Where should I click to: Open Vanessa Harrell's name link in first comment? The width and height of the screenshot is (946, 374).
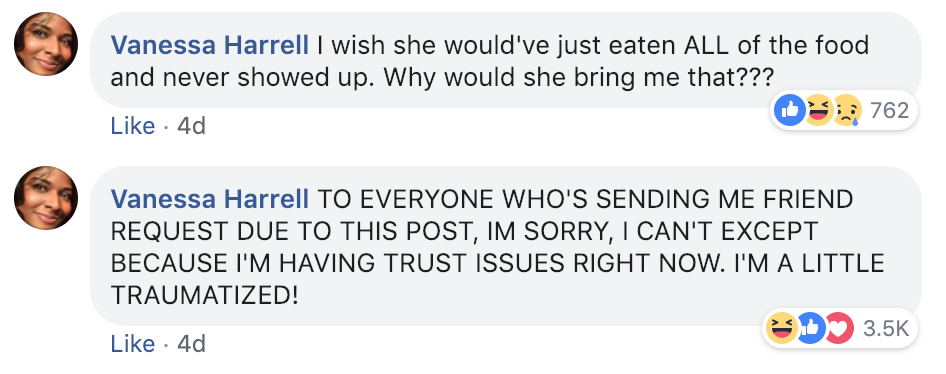pos(210,46)
